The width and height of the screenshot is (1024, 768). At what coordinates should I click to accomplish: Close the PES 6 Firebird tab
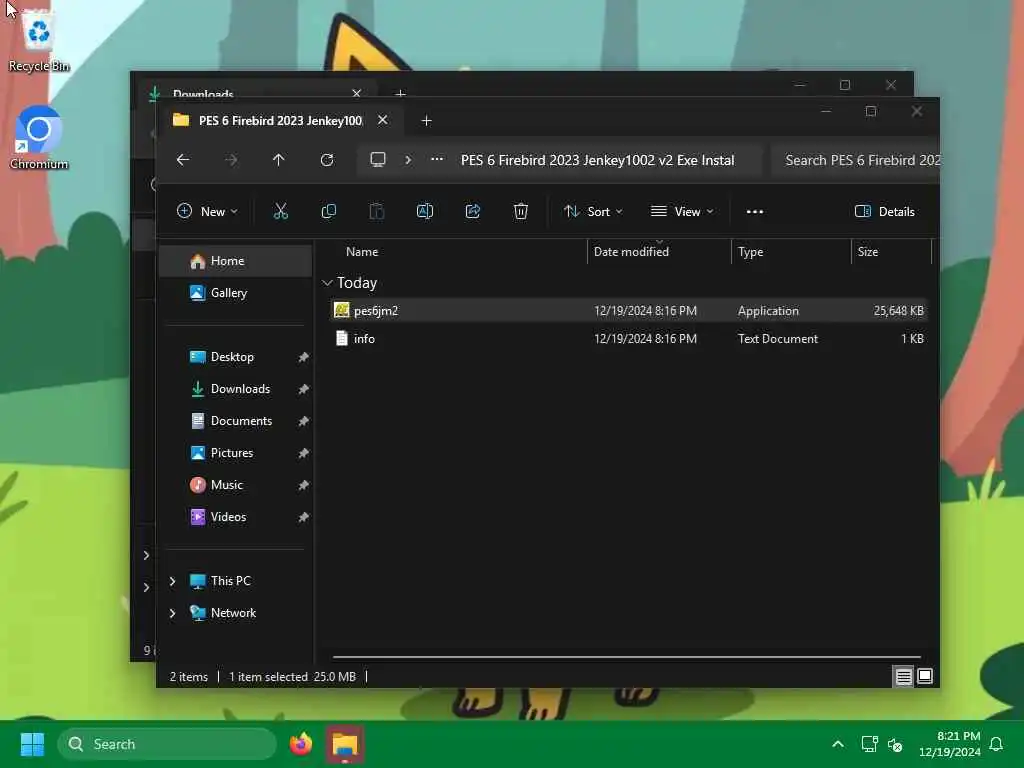(383, 120)
